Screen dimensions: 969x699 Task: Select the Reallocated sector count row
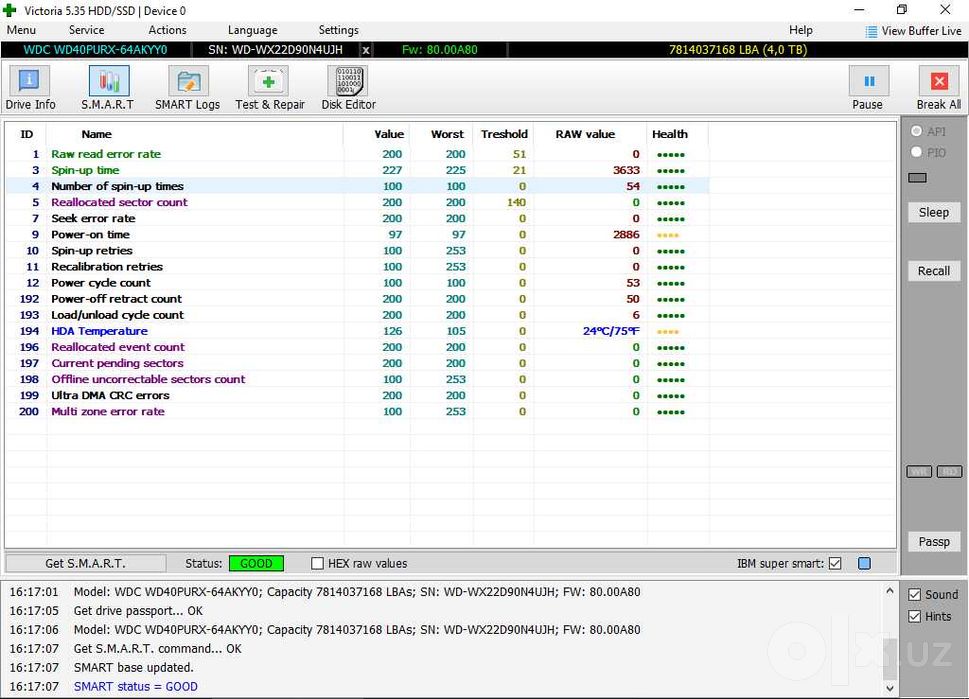point(357,203)
